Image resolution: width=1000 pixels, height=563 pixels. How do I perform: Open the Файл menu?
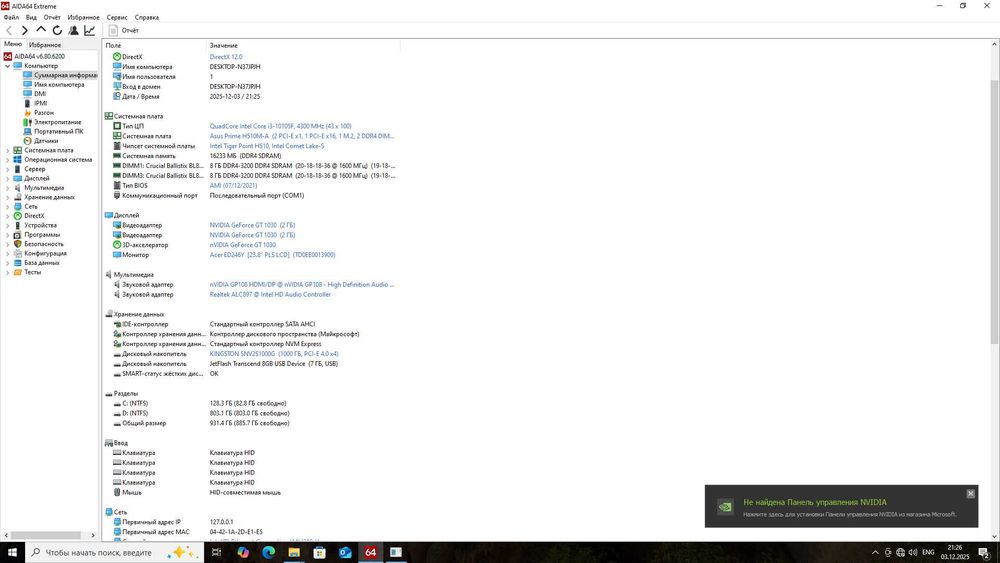coord(11,17)
